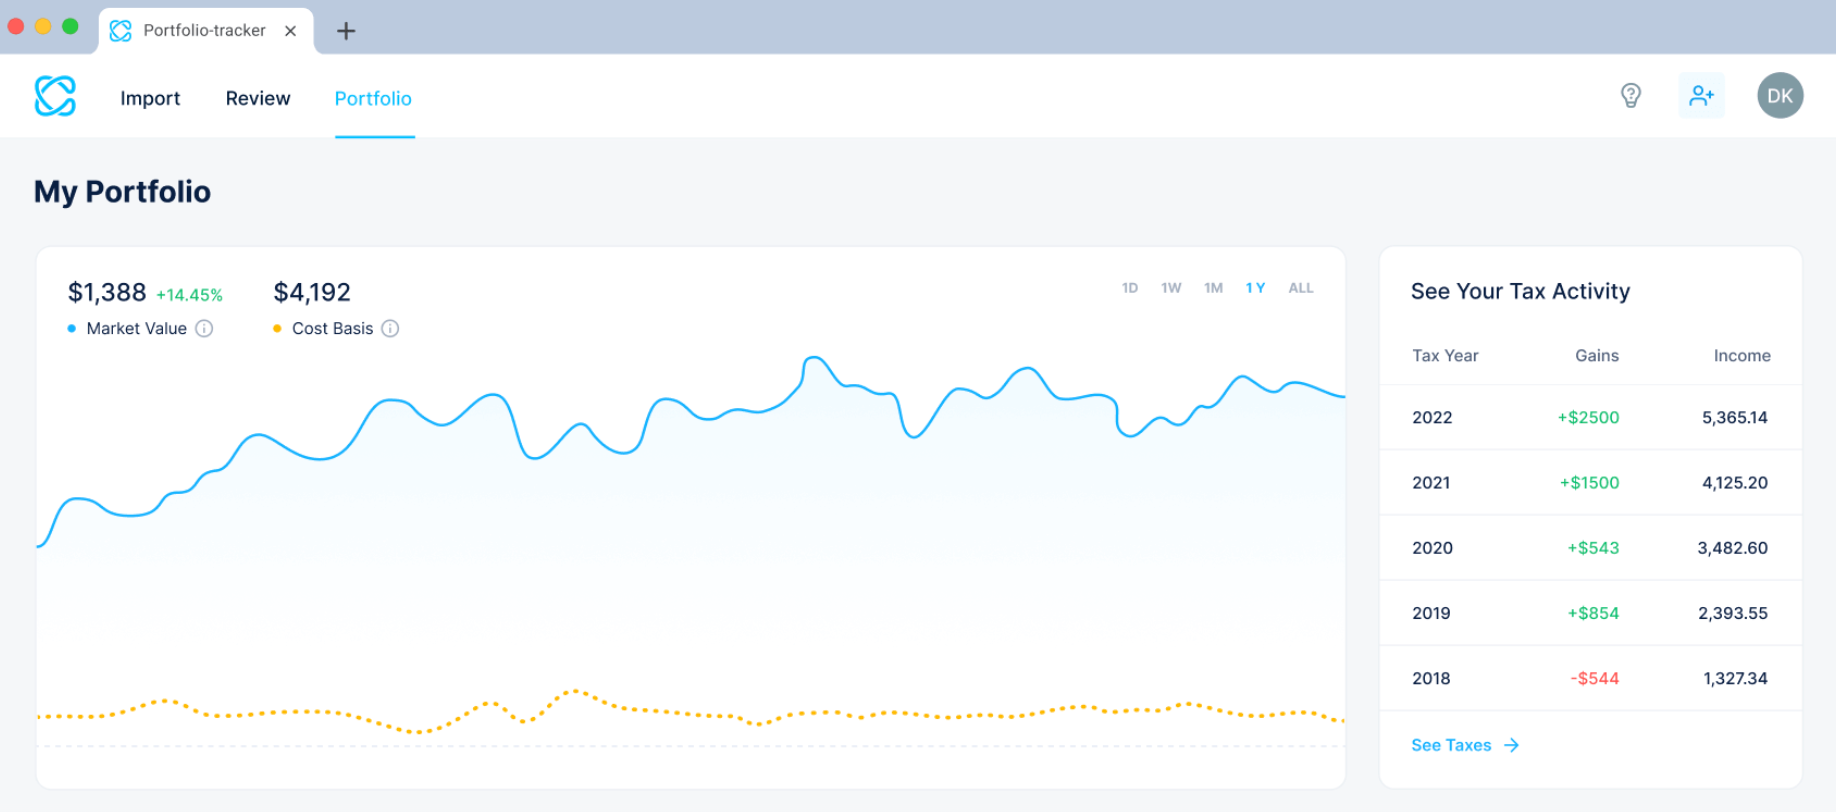Click the +14.45% gain percentage
The width and height of the screenshot is (1836, 812).
(191, 294)
